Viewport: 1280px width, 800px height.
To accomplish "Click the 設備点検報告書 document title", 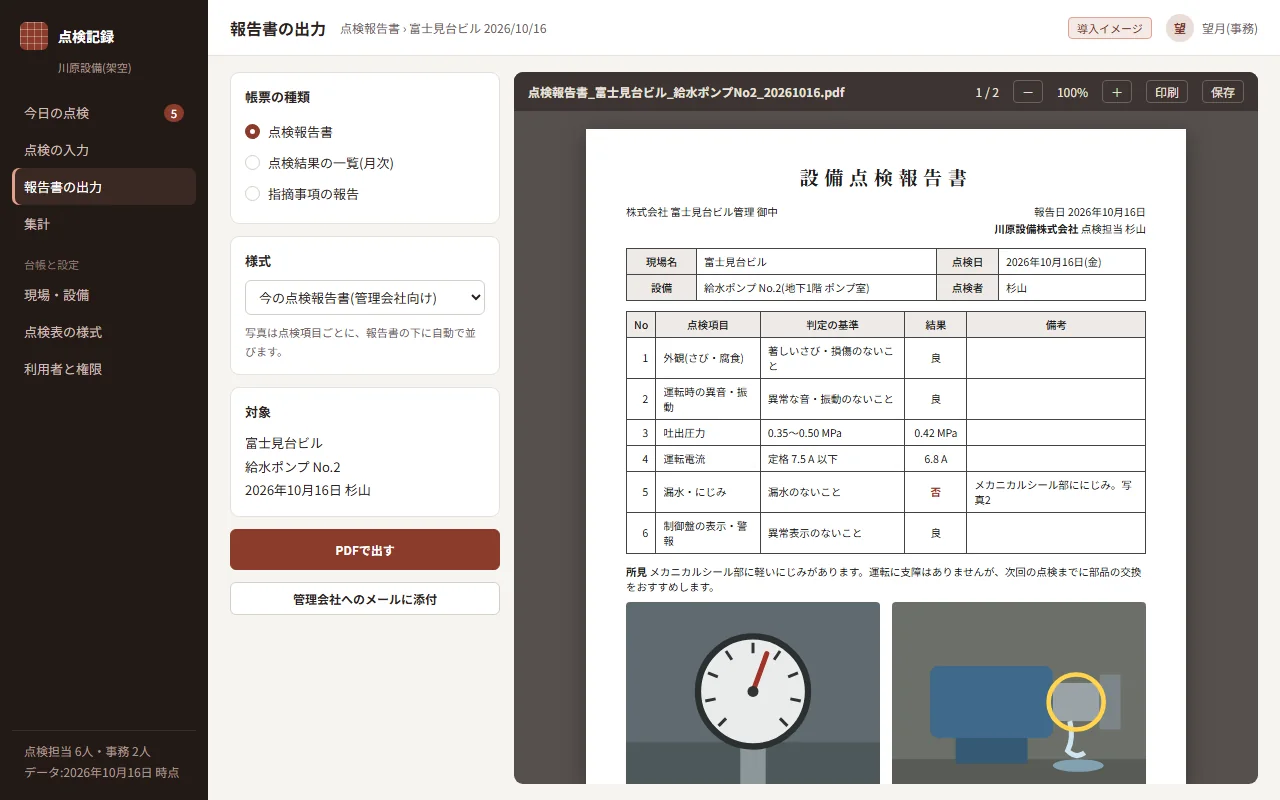I will (884, 178).
